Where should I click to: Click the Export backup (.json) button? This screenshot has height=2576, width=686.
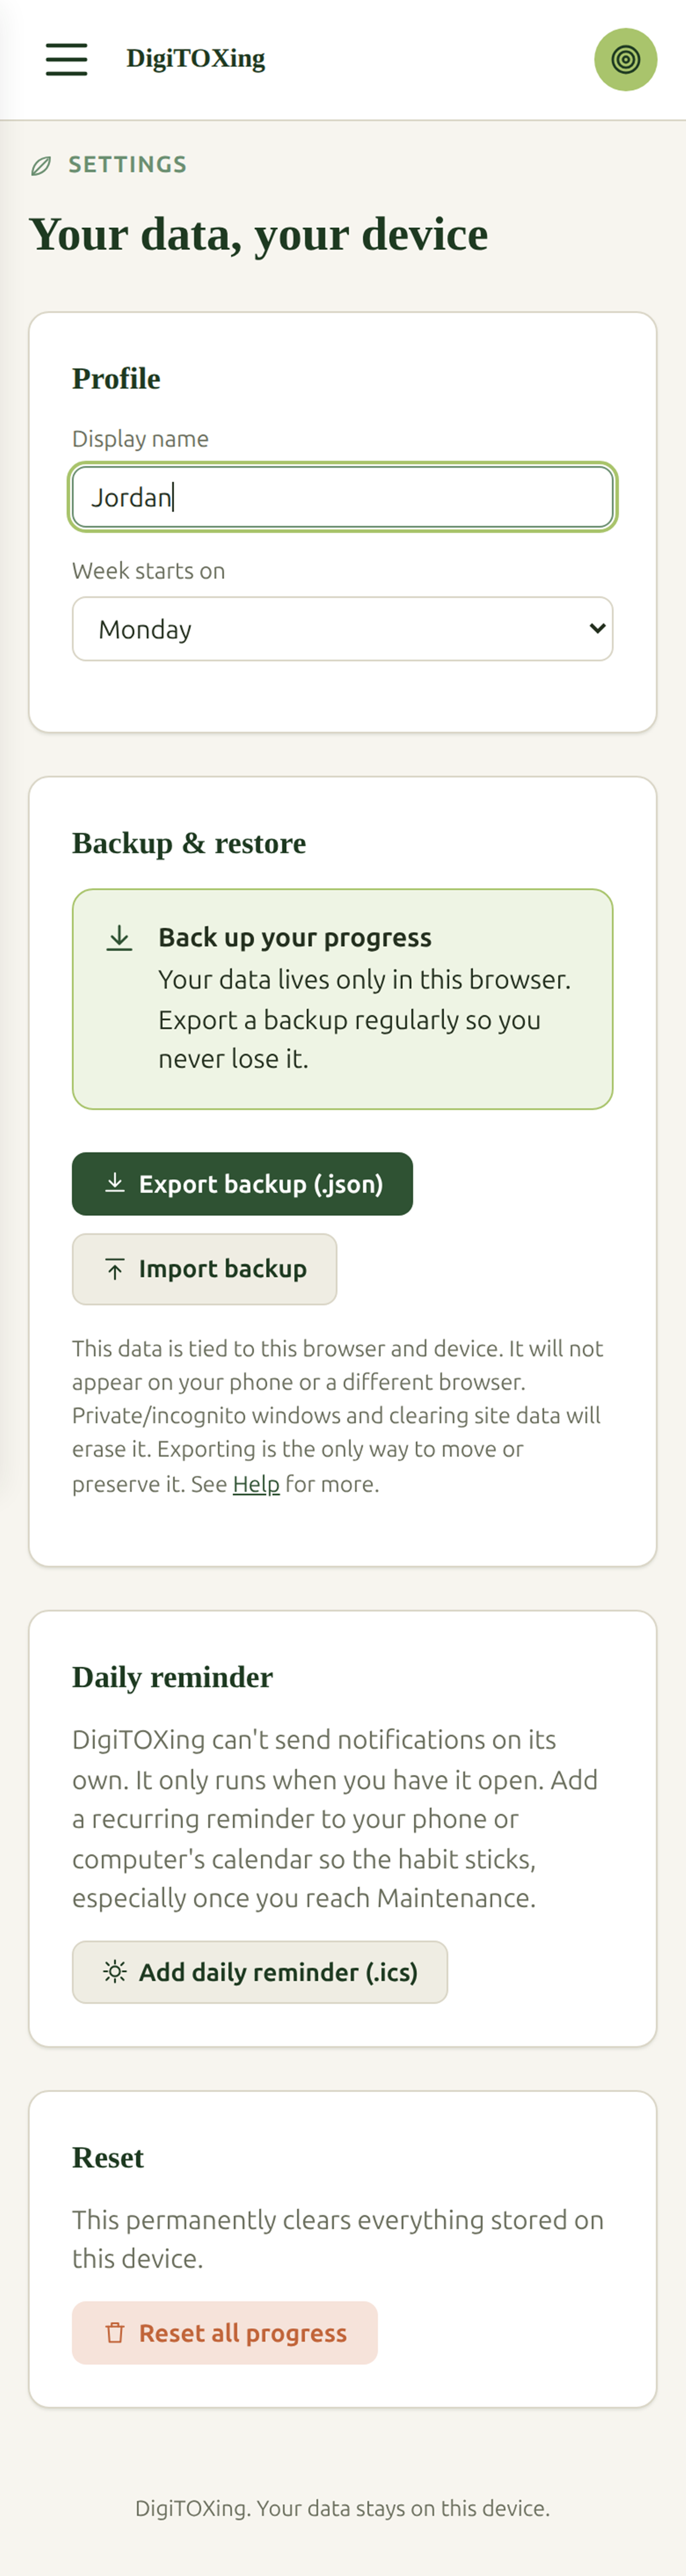tap(242, 1184)
